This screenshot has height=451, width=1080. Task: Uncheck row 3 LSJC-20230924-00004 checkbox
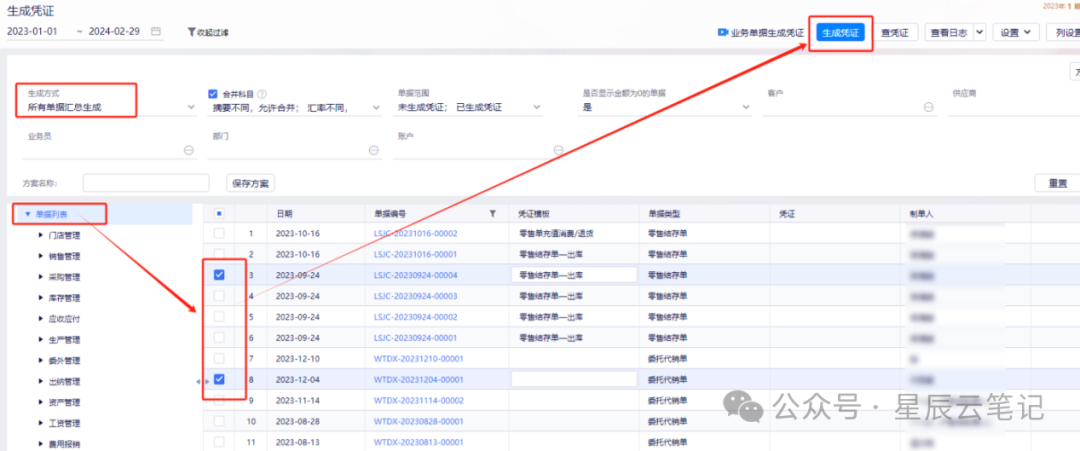click(219, 275)
